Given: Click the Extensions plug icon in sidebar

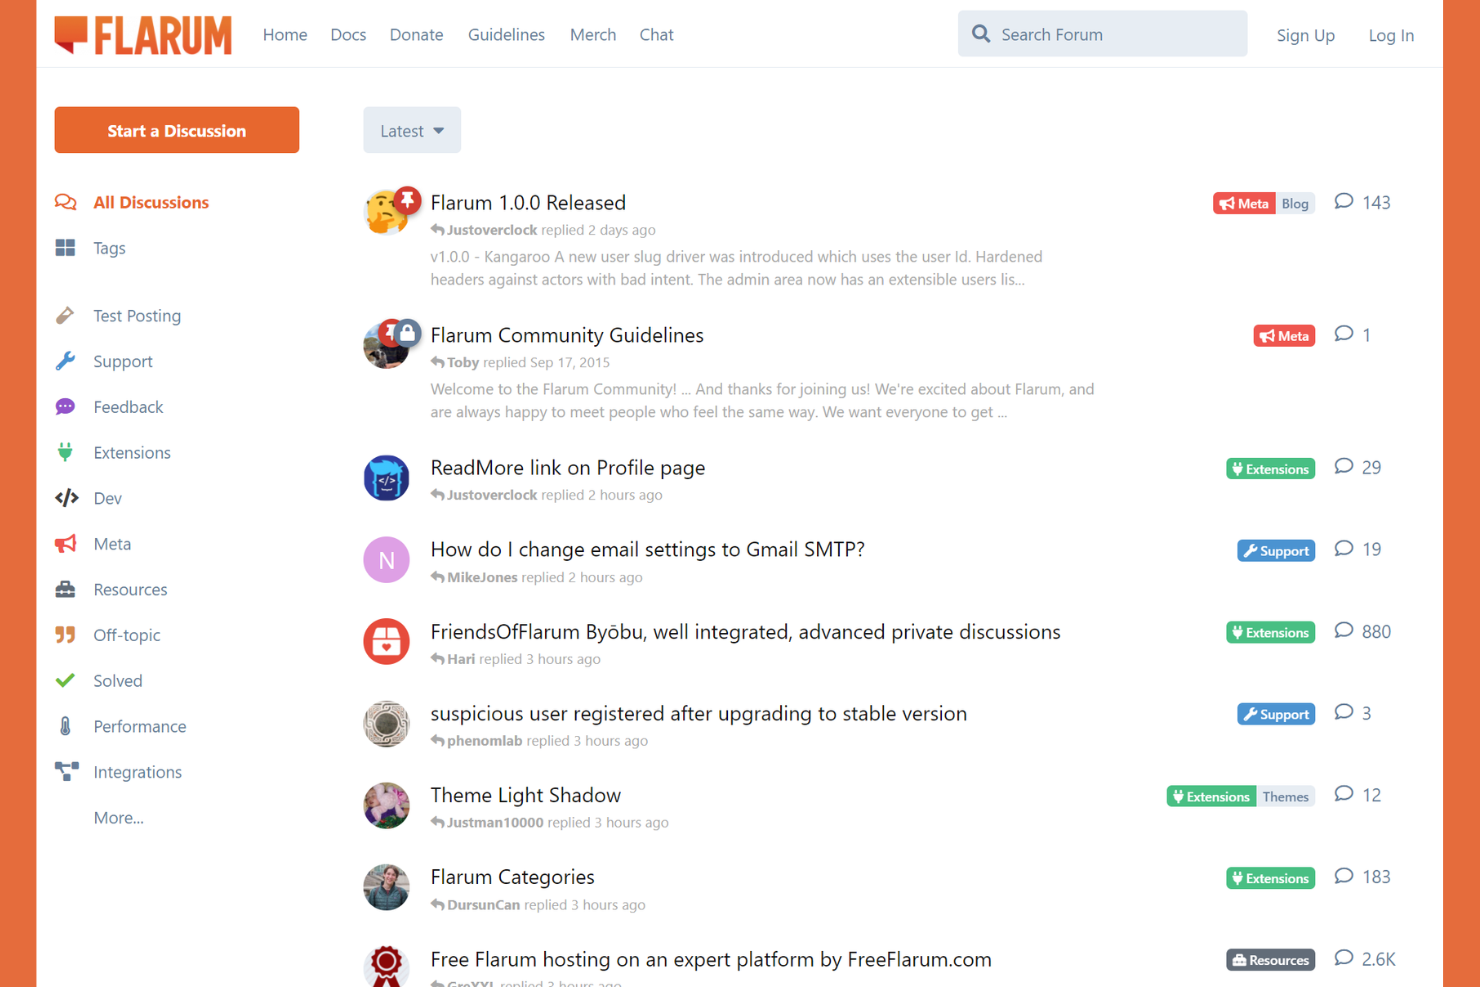Looking at the screenshot, I should (66, 452).
